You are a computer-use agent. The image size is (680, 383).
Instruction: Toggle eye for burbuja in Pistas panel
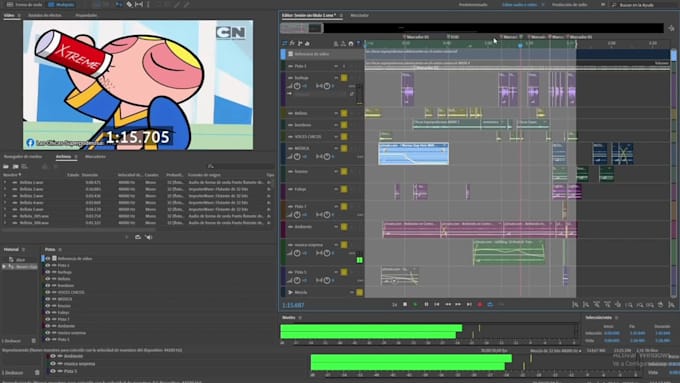coord(48,272)
